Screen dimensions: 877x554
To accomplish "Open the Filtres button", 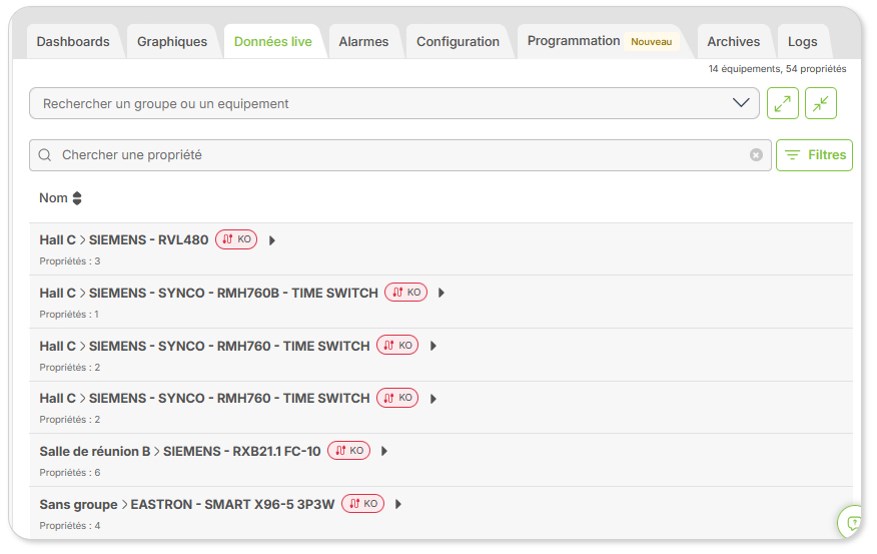I will pyautogui.click(x=814, y=155).
